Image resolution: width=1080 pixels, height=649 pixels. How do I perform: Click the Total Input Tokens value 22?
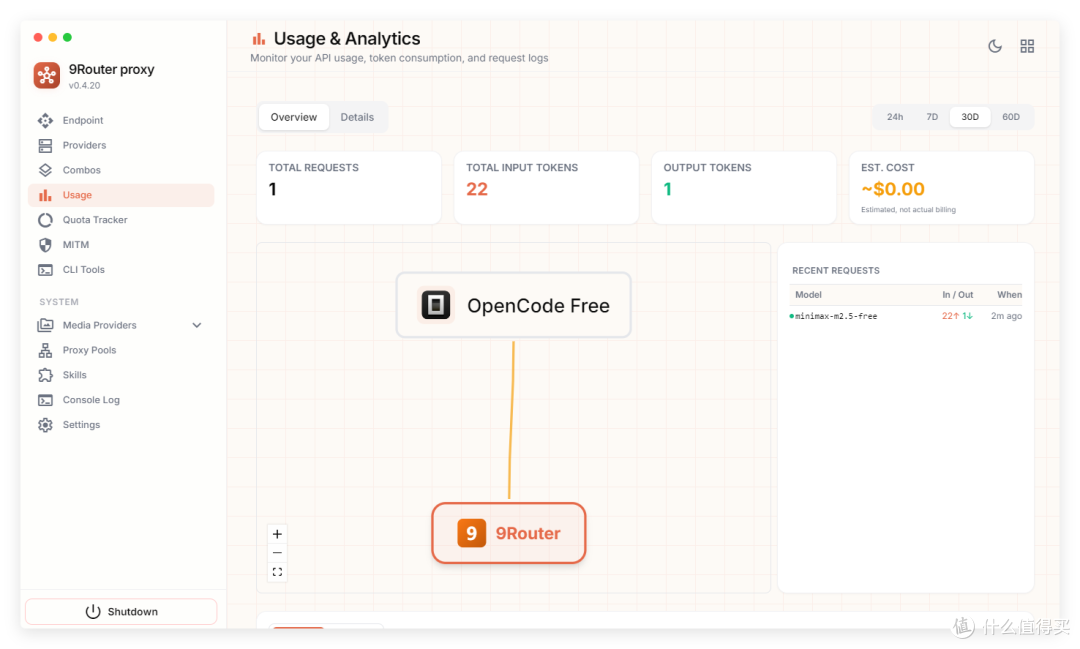click(x=477, y=189)
